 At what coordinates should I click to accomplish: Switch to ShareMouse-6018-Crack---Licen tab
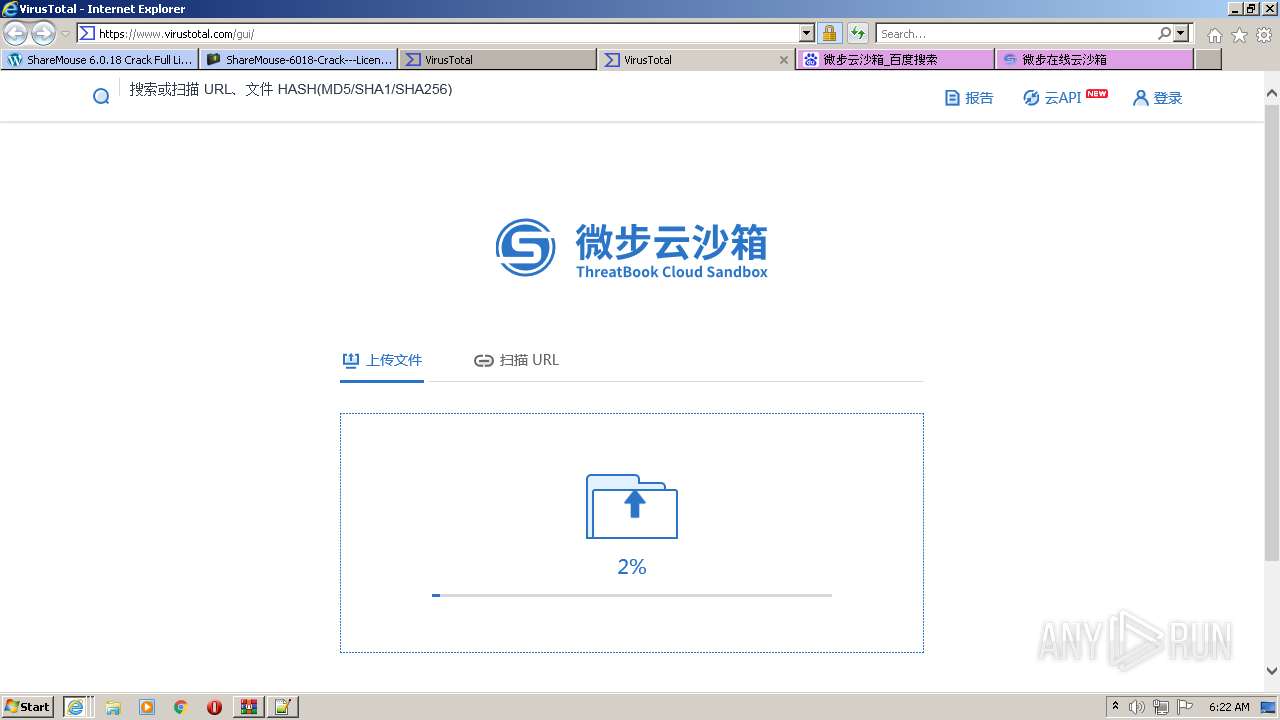click(299, 60)
